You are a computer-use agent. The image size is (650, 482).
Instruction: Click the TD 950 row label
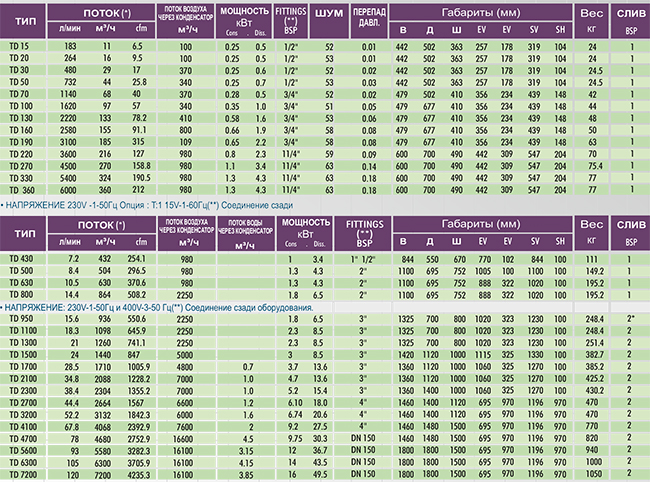[x=20, y=318]
